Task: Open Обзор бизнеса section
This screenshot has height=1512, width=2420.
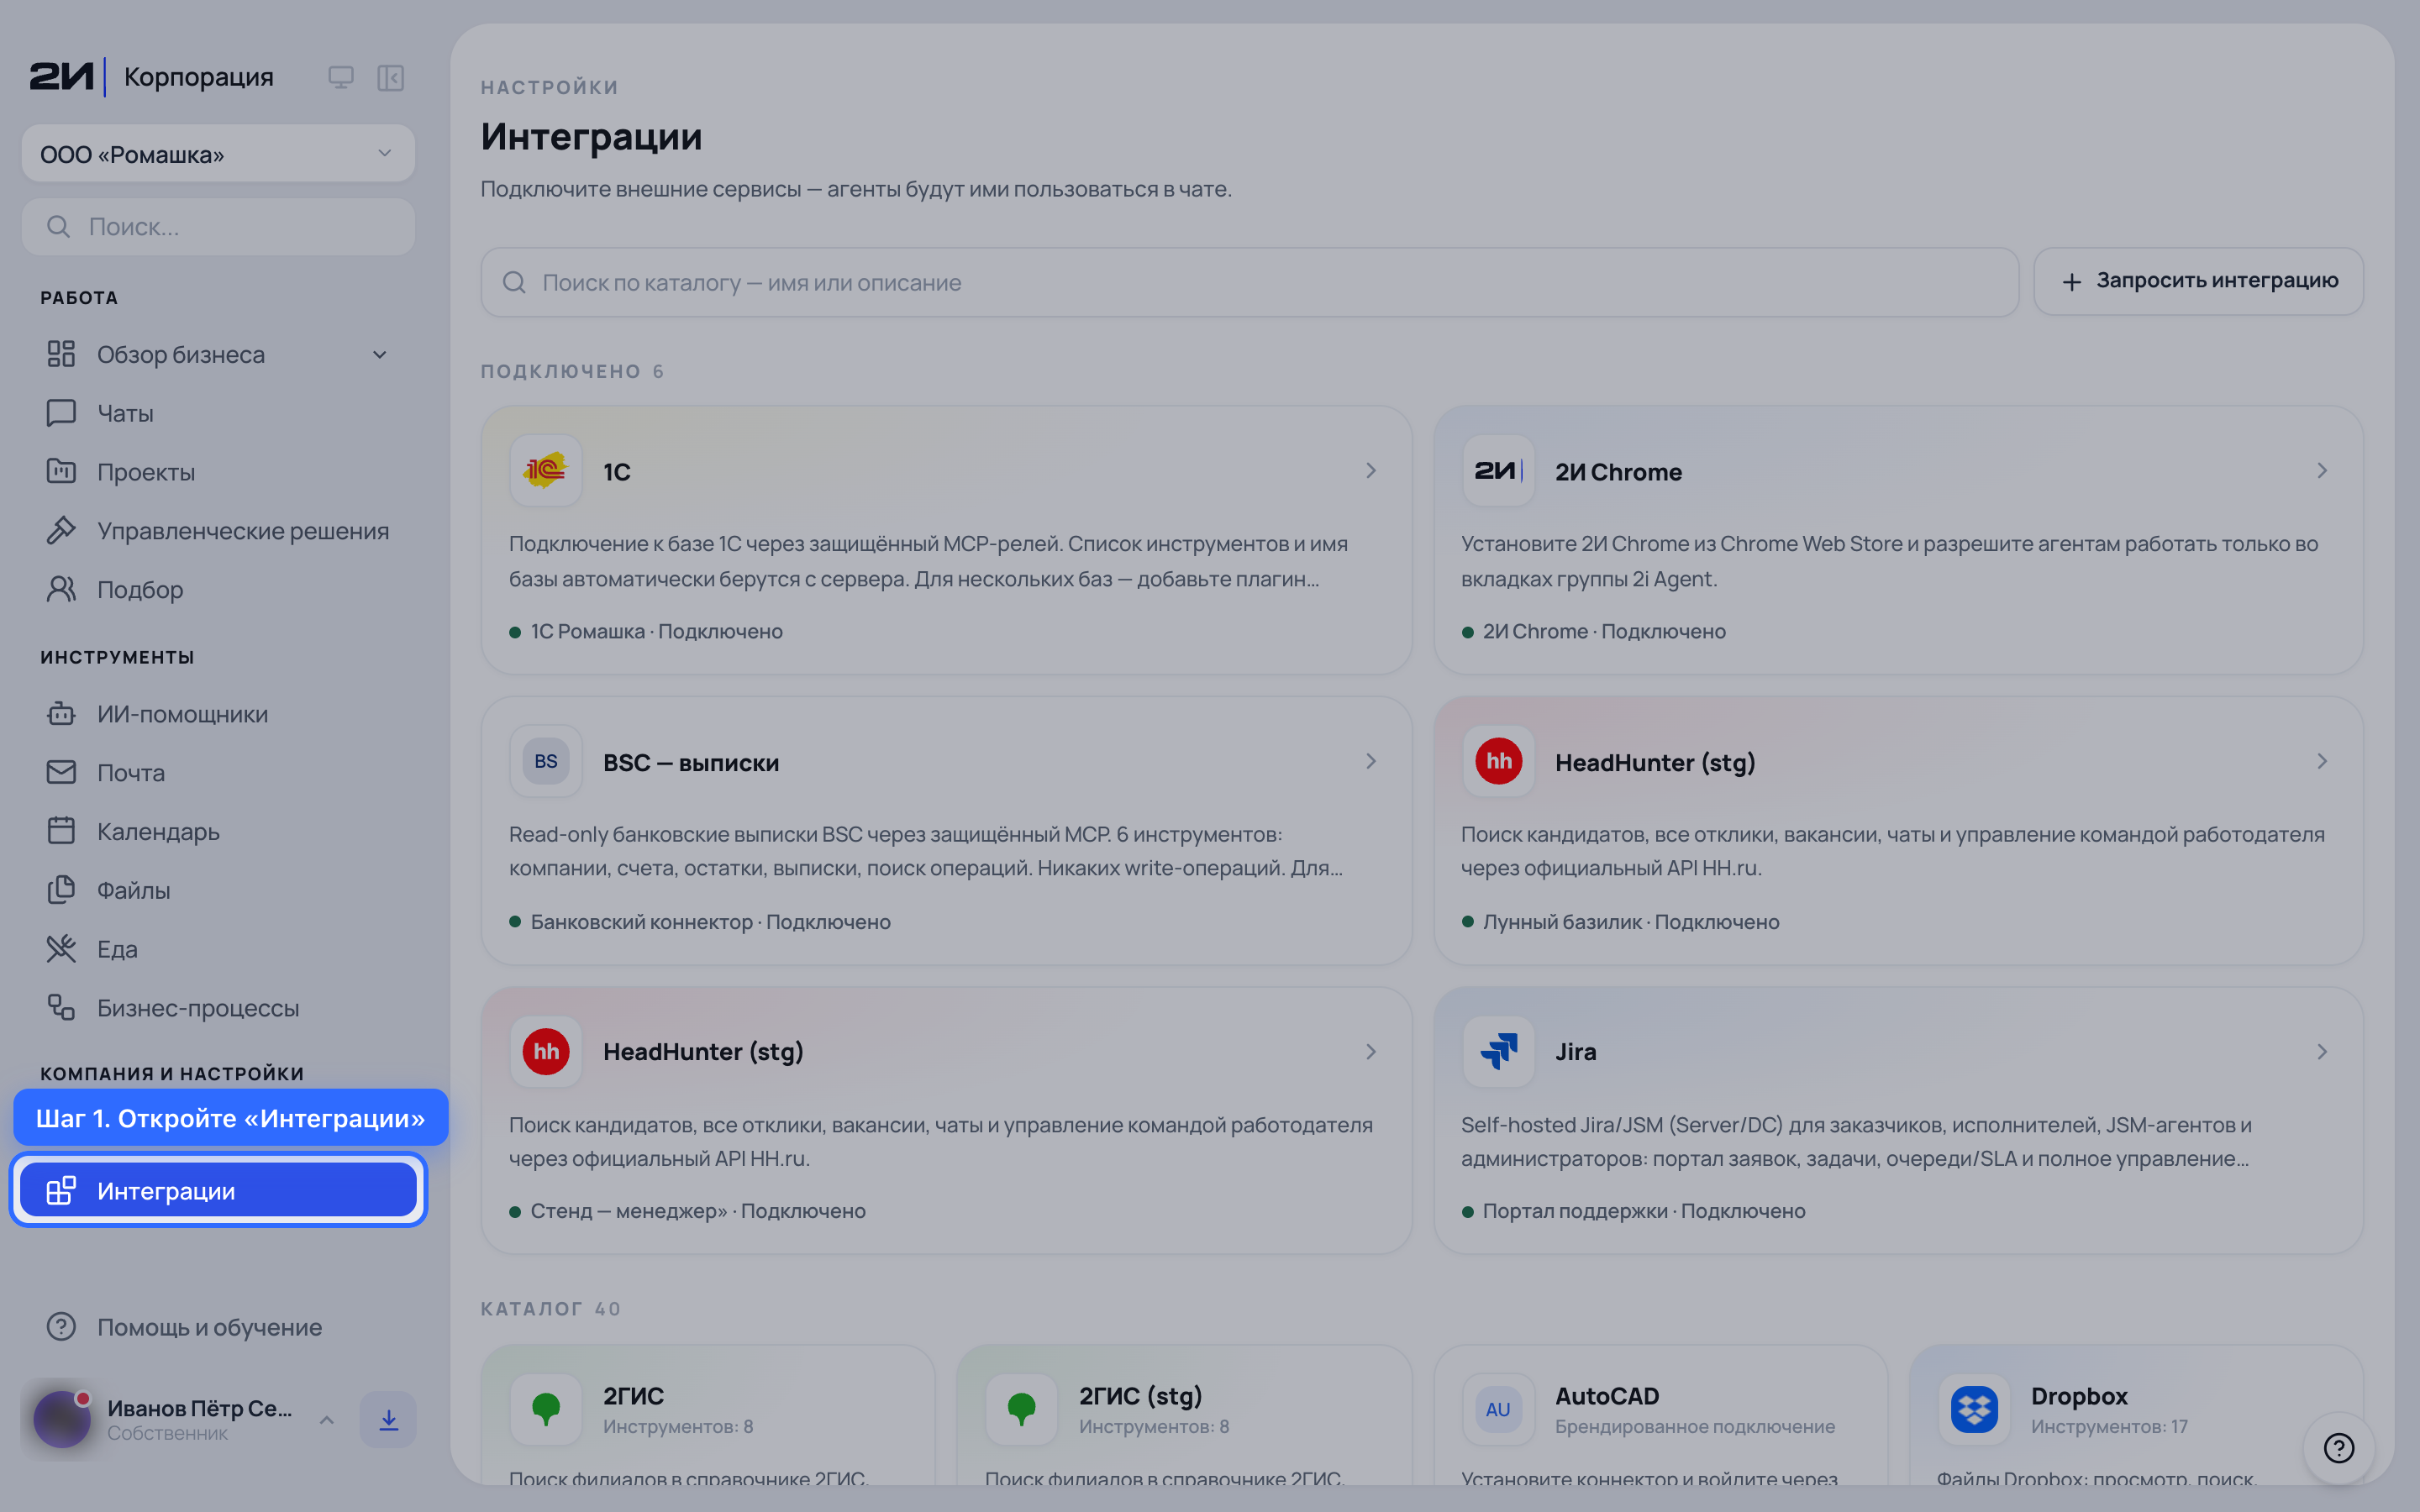Action: click(x=180, y=355)
